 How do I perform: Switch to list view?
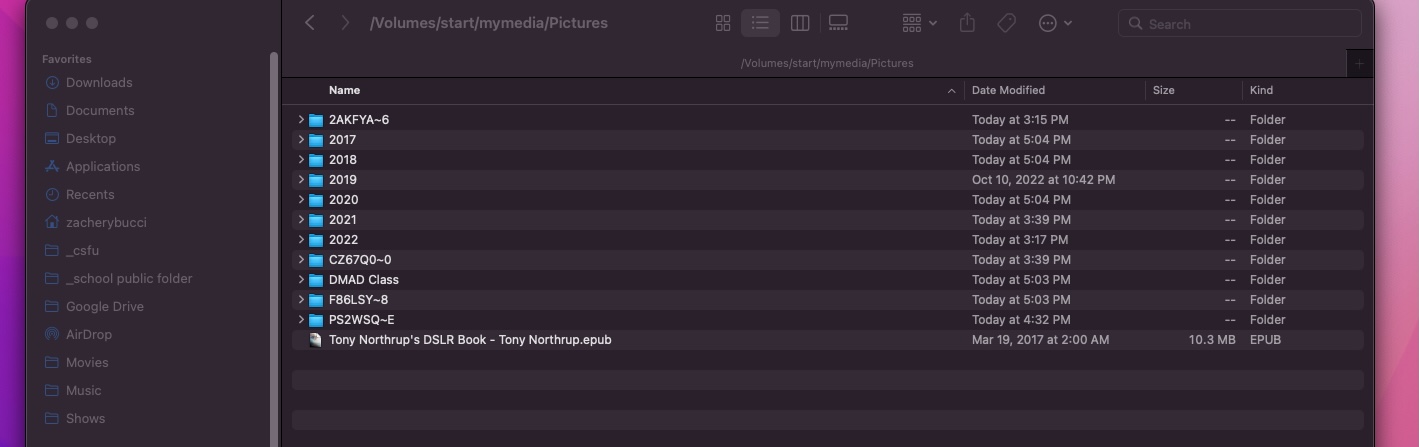point(760,23)
